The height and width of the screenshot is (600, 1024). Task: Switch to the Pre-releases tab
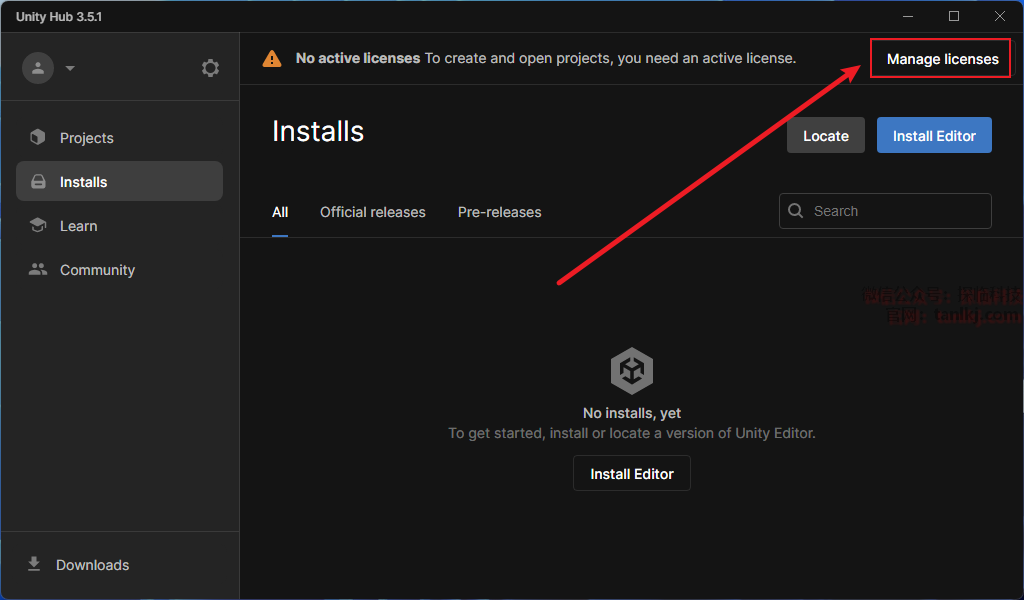click(x=499, y=212)
